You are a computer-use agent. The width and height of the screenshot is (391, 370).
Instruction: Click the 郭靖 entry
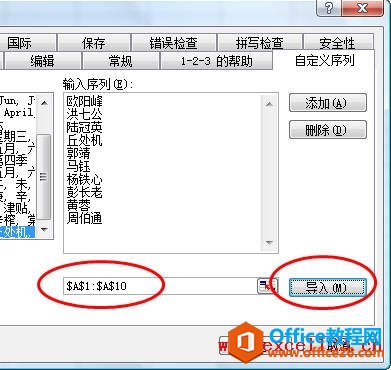(x=78, y=153)
